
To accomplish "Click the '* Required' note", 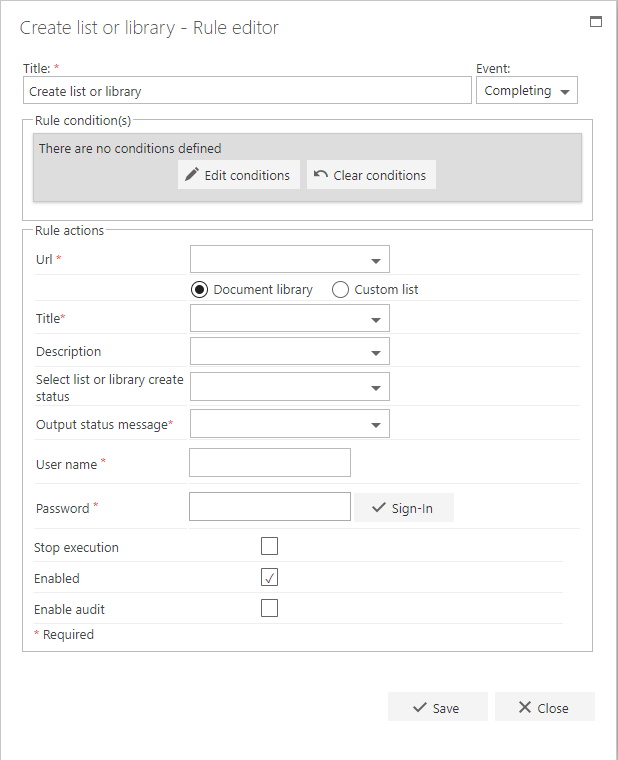I will click(64, 634).
